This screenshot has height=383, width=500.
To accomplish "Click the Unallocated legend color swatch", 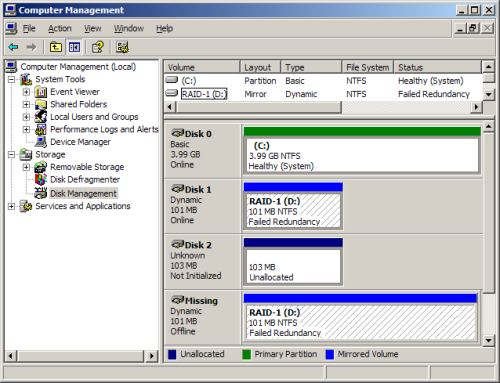I will click(x=172, y=354).
